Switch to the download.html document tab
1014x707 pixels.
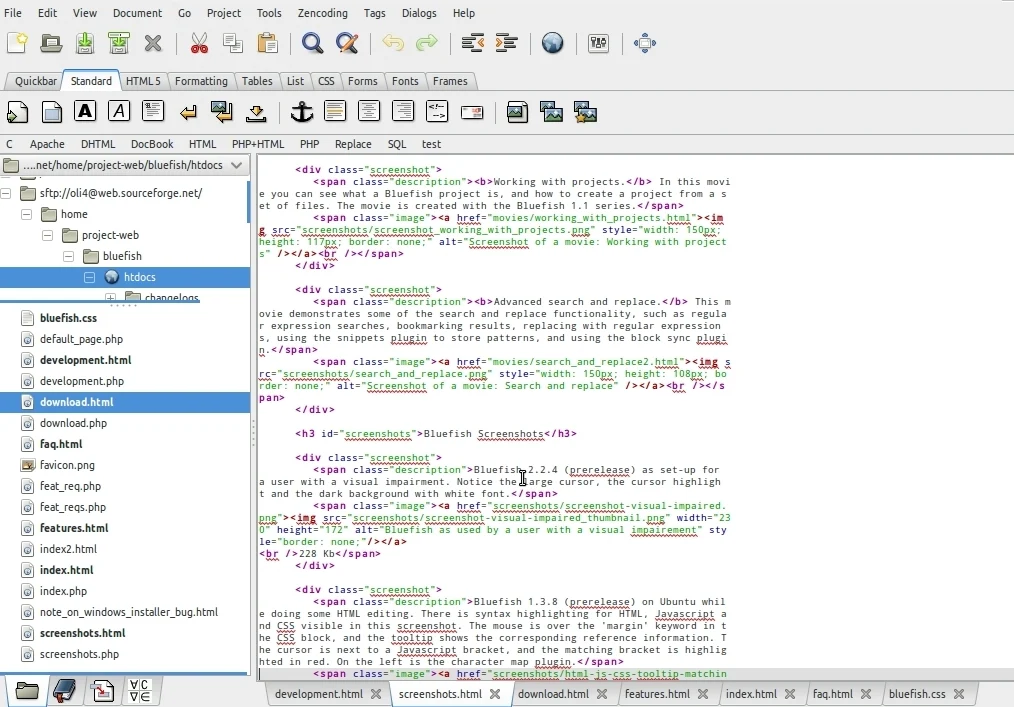(554, 694)
